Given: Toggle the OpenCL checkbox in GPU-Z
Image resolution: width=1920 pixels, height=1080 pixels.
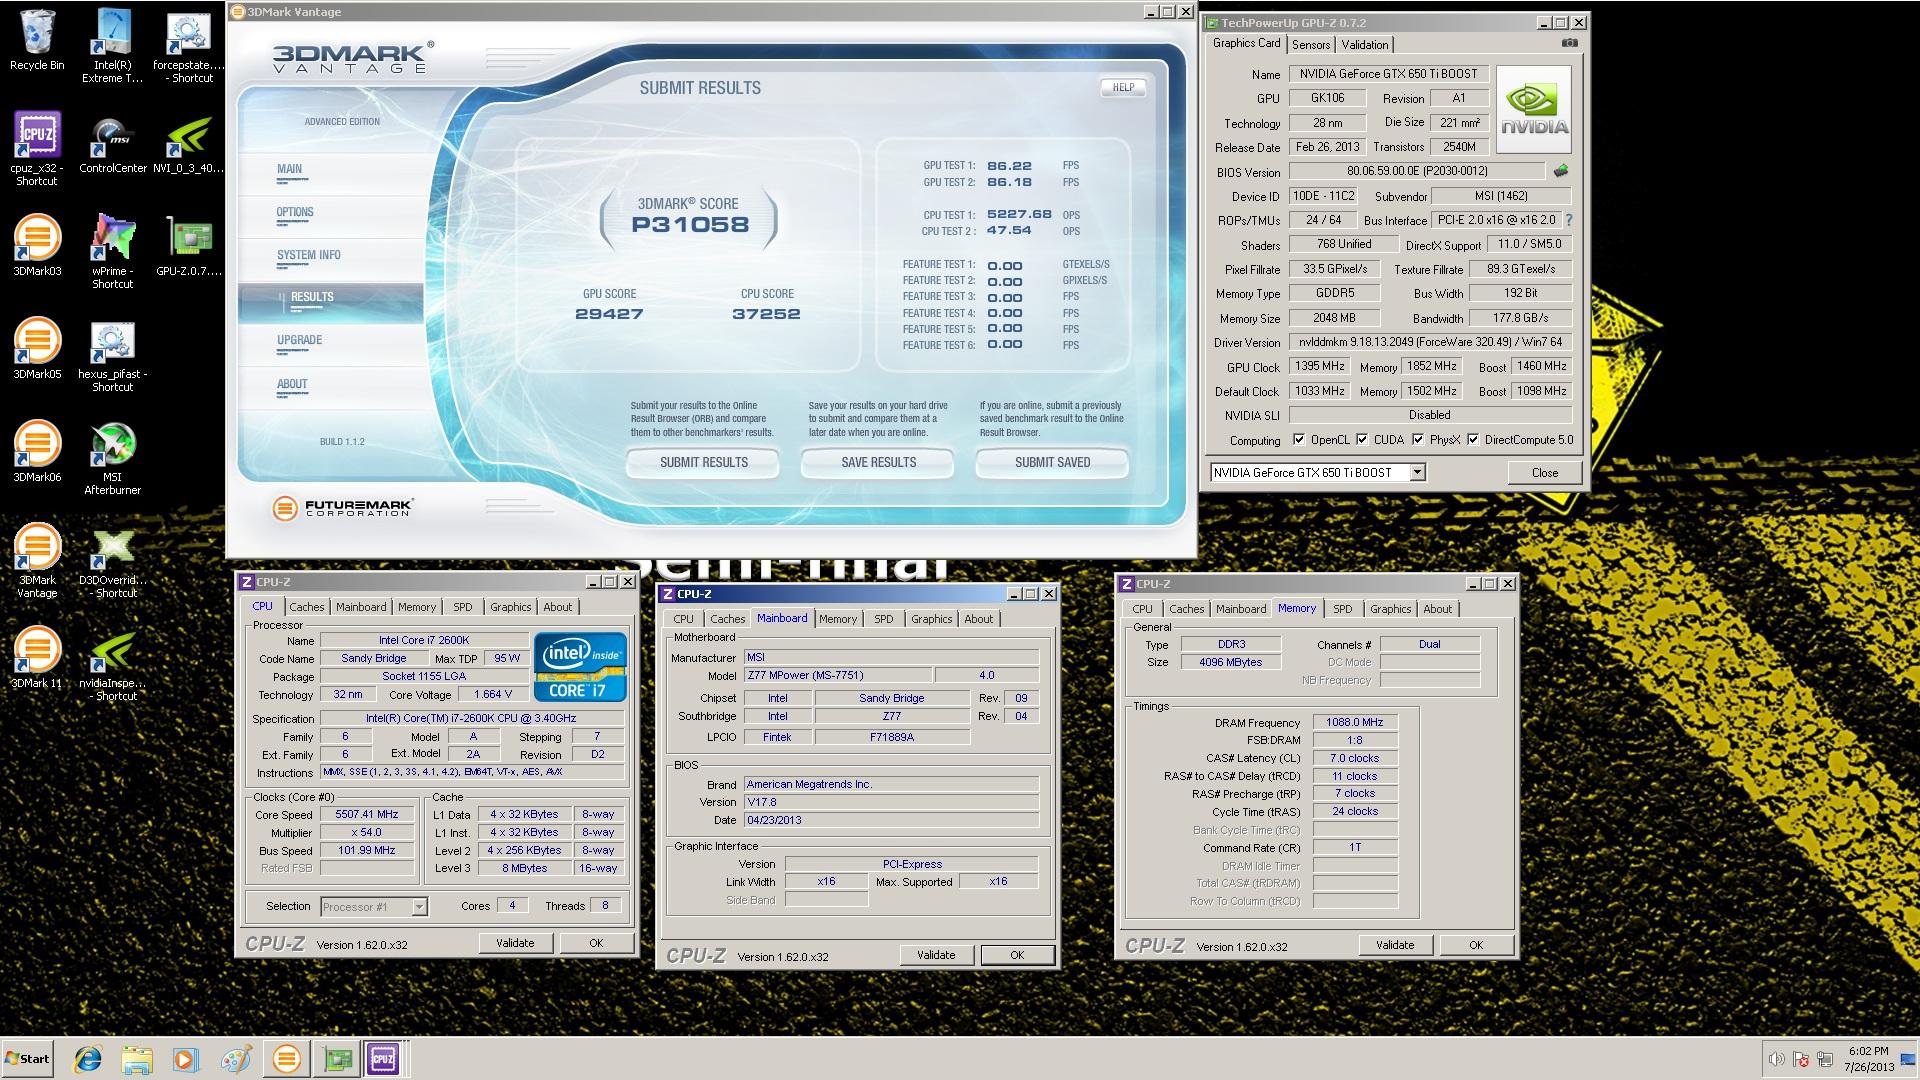Looking at the screenshot, I should (1298, 439).
